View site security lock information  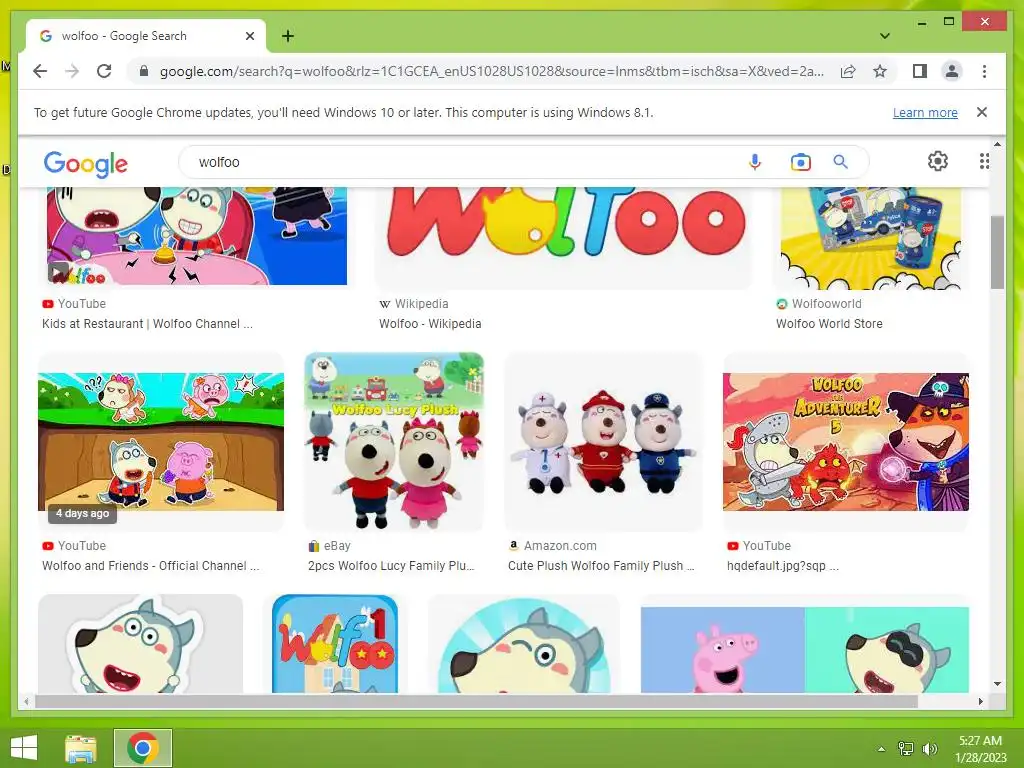coord(144,71)
